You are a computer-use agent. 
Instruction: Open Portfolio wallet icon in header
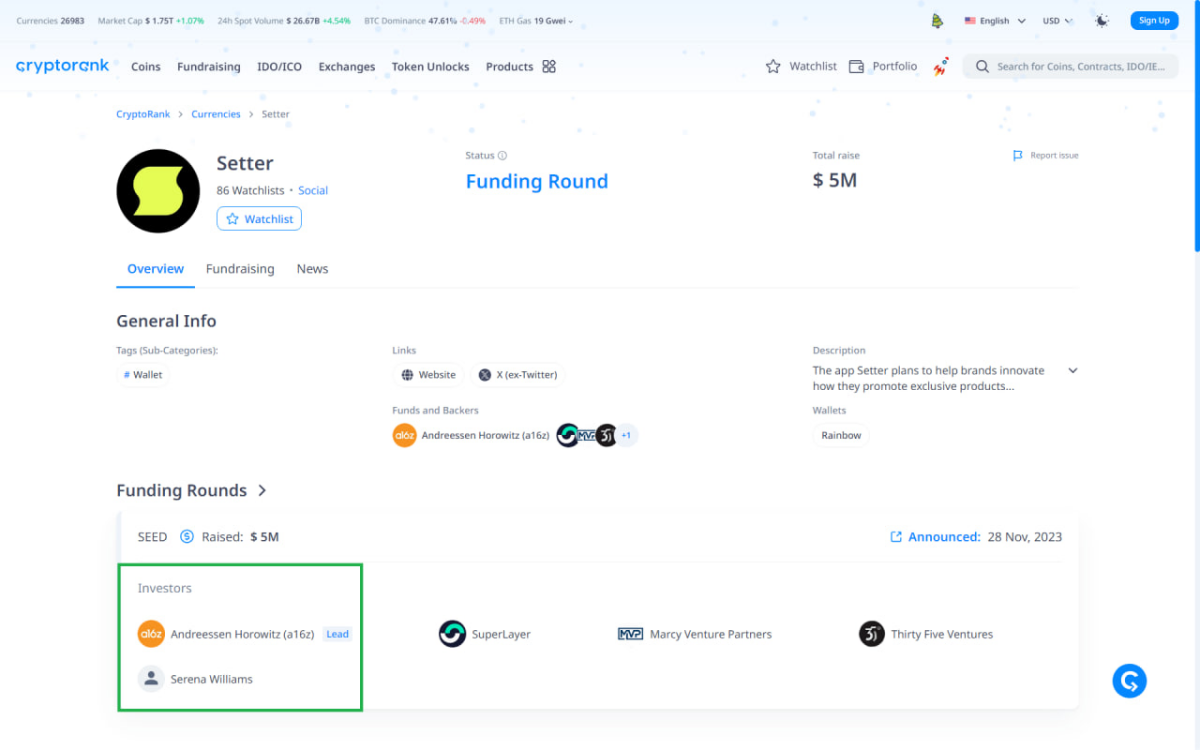pyautogui.click(x=856, y=67)
